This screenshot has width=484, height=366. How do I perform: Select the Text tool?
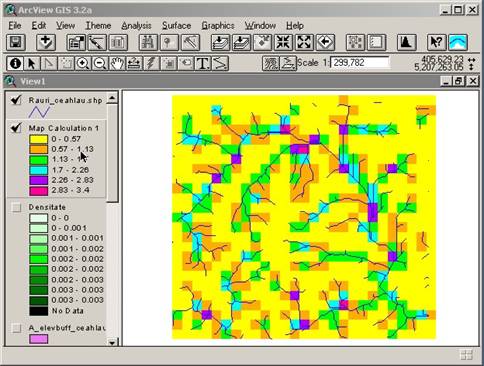click(x=203, y=63)
